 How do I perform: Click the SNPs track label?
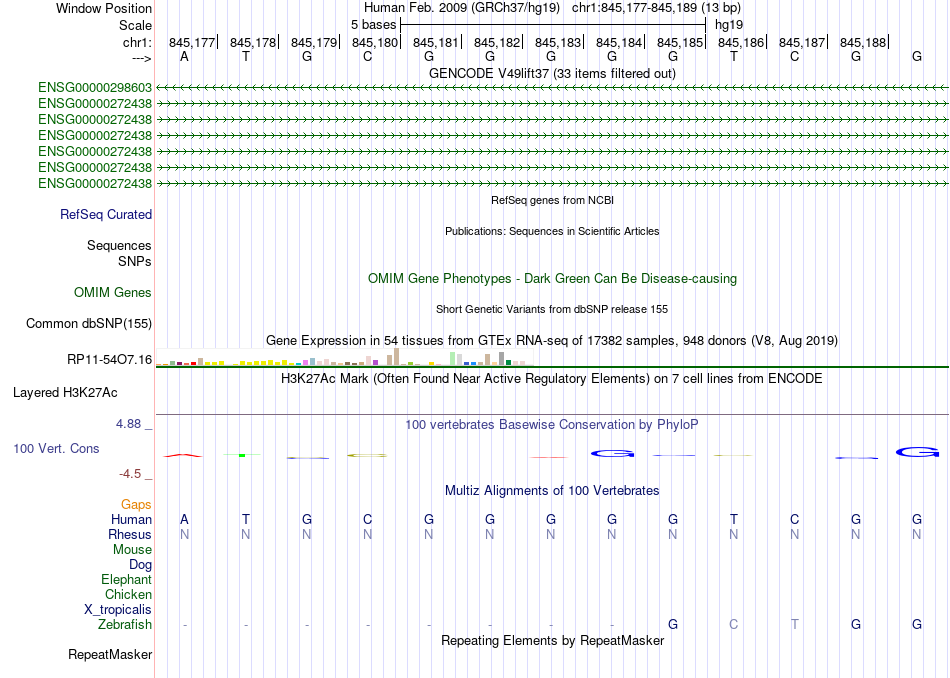(x=135, y=261)
